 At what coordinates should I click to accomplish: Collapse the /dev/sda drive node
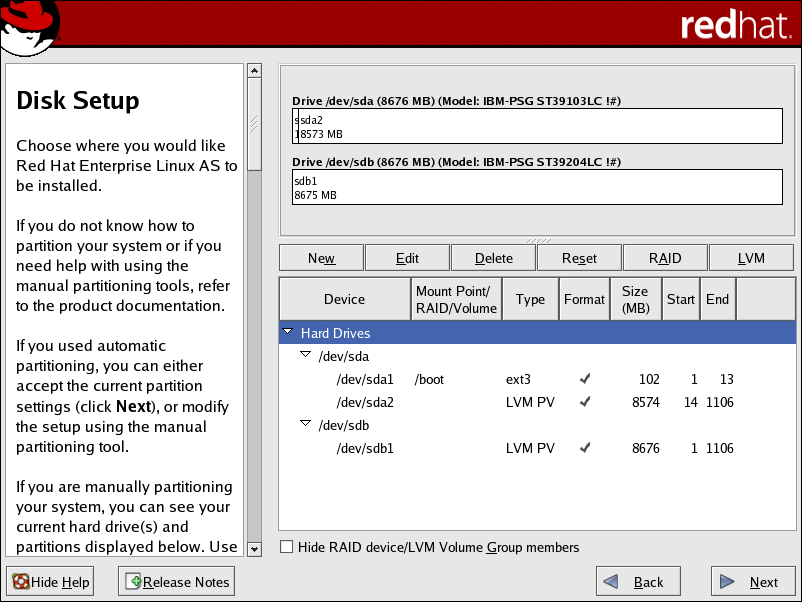pyautogui.click(x=306, y=356)
